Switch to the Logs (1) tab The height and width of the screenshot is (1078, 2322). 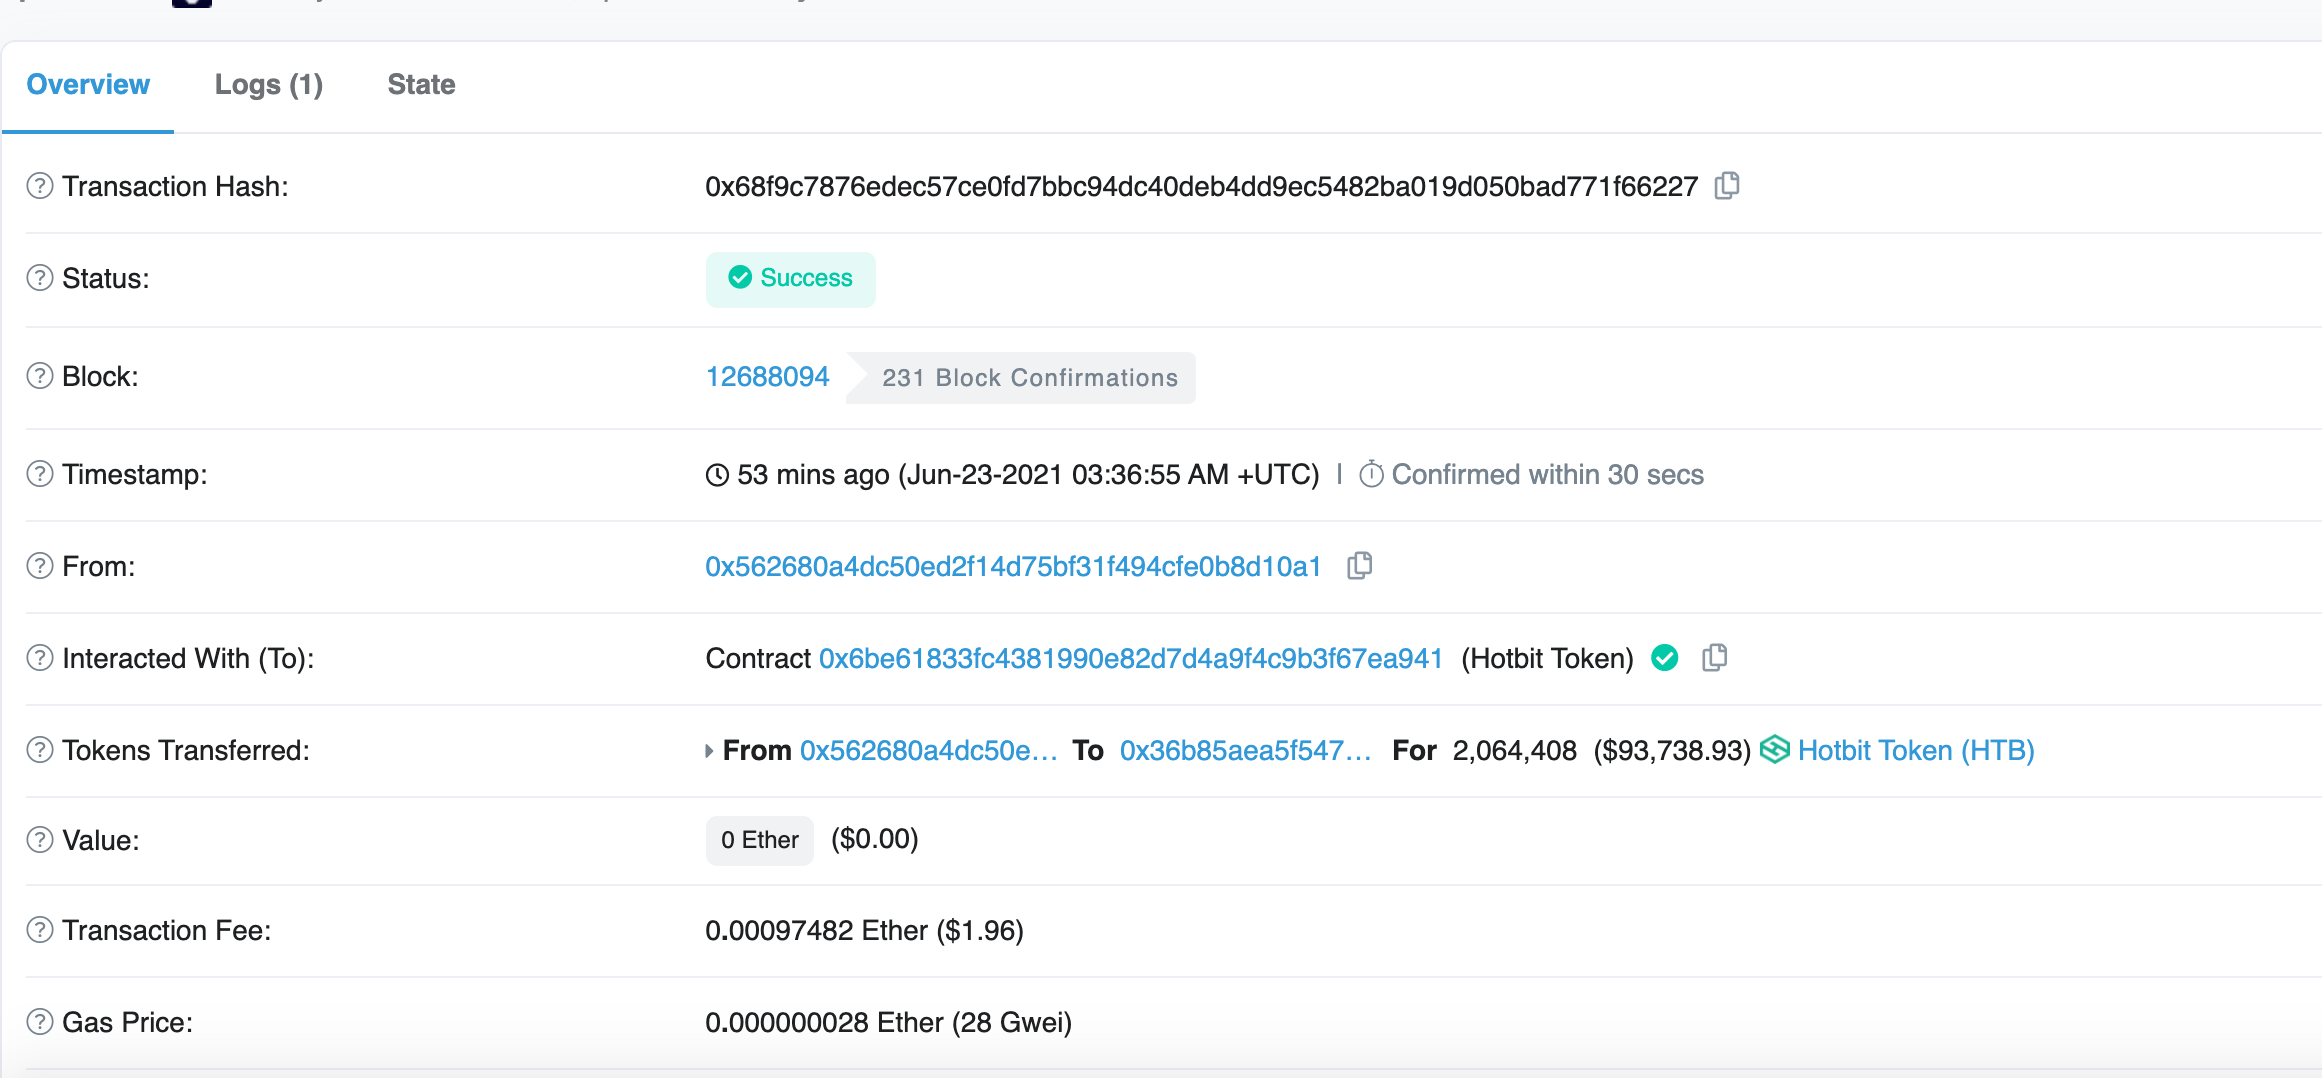[268, 85]
